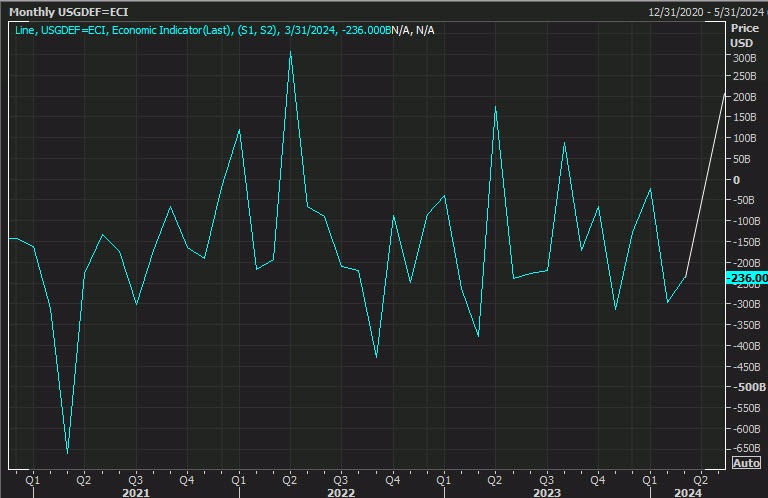768x498 pixels.
Task: Click the -150B price axis label
Action: 745,242
